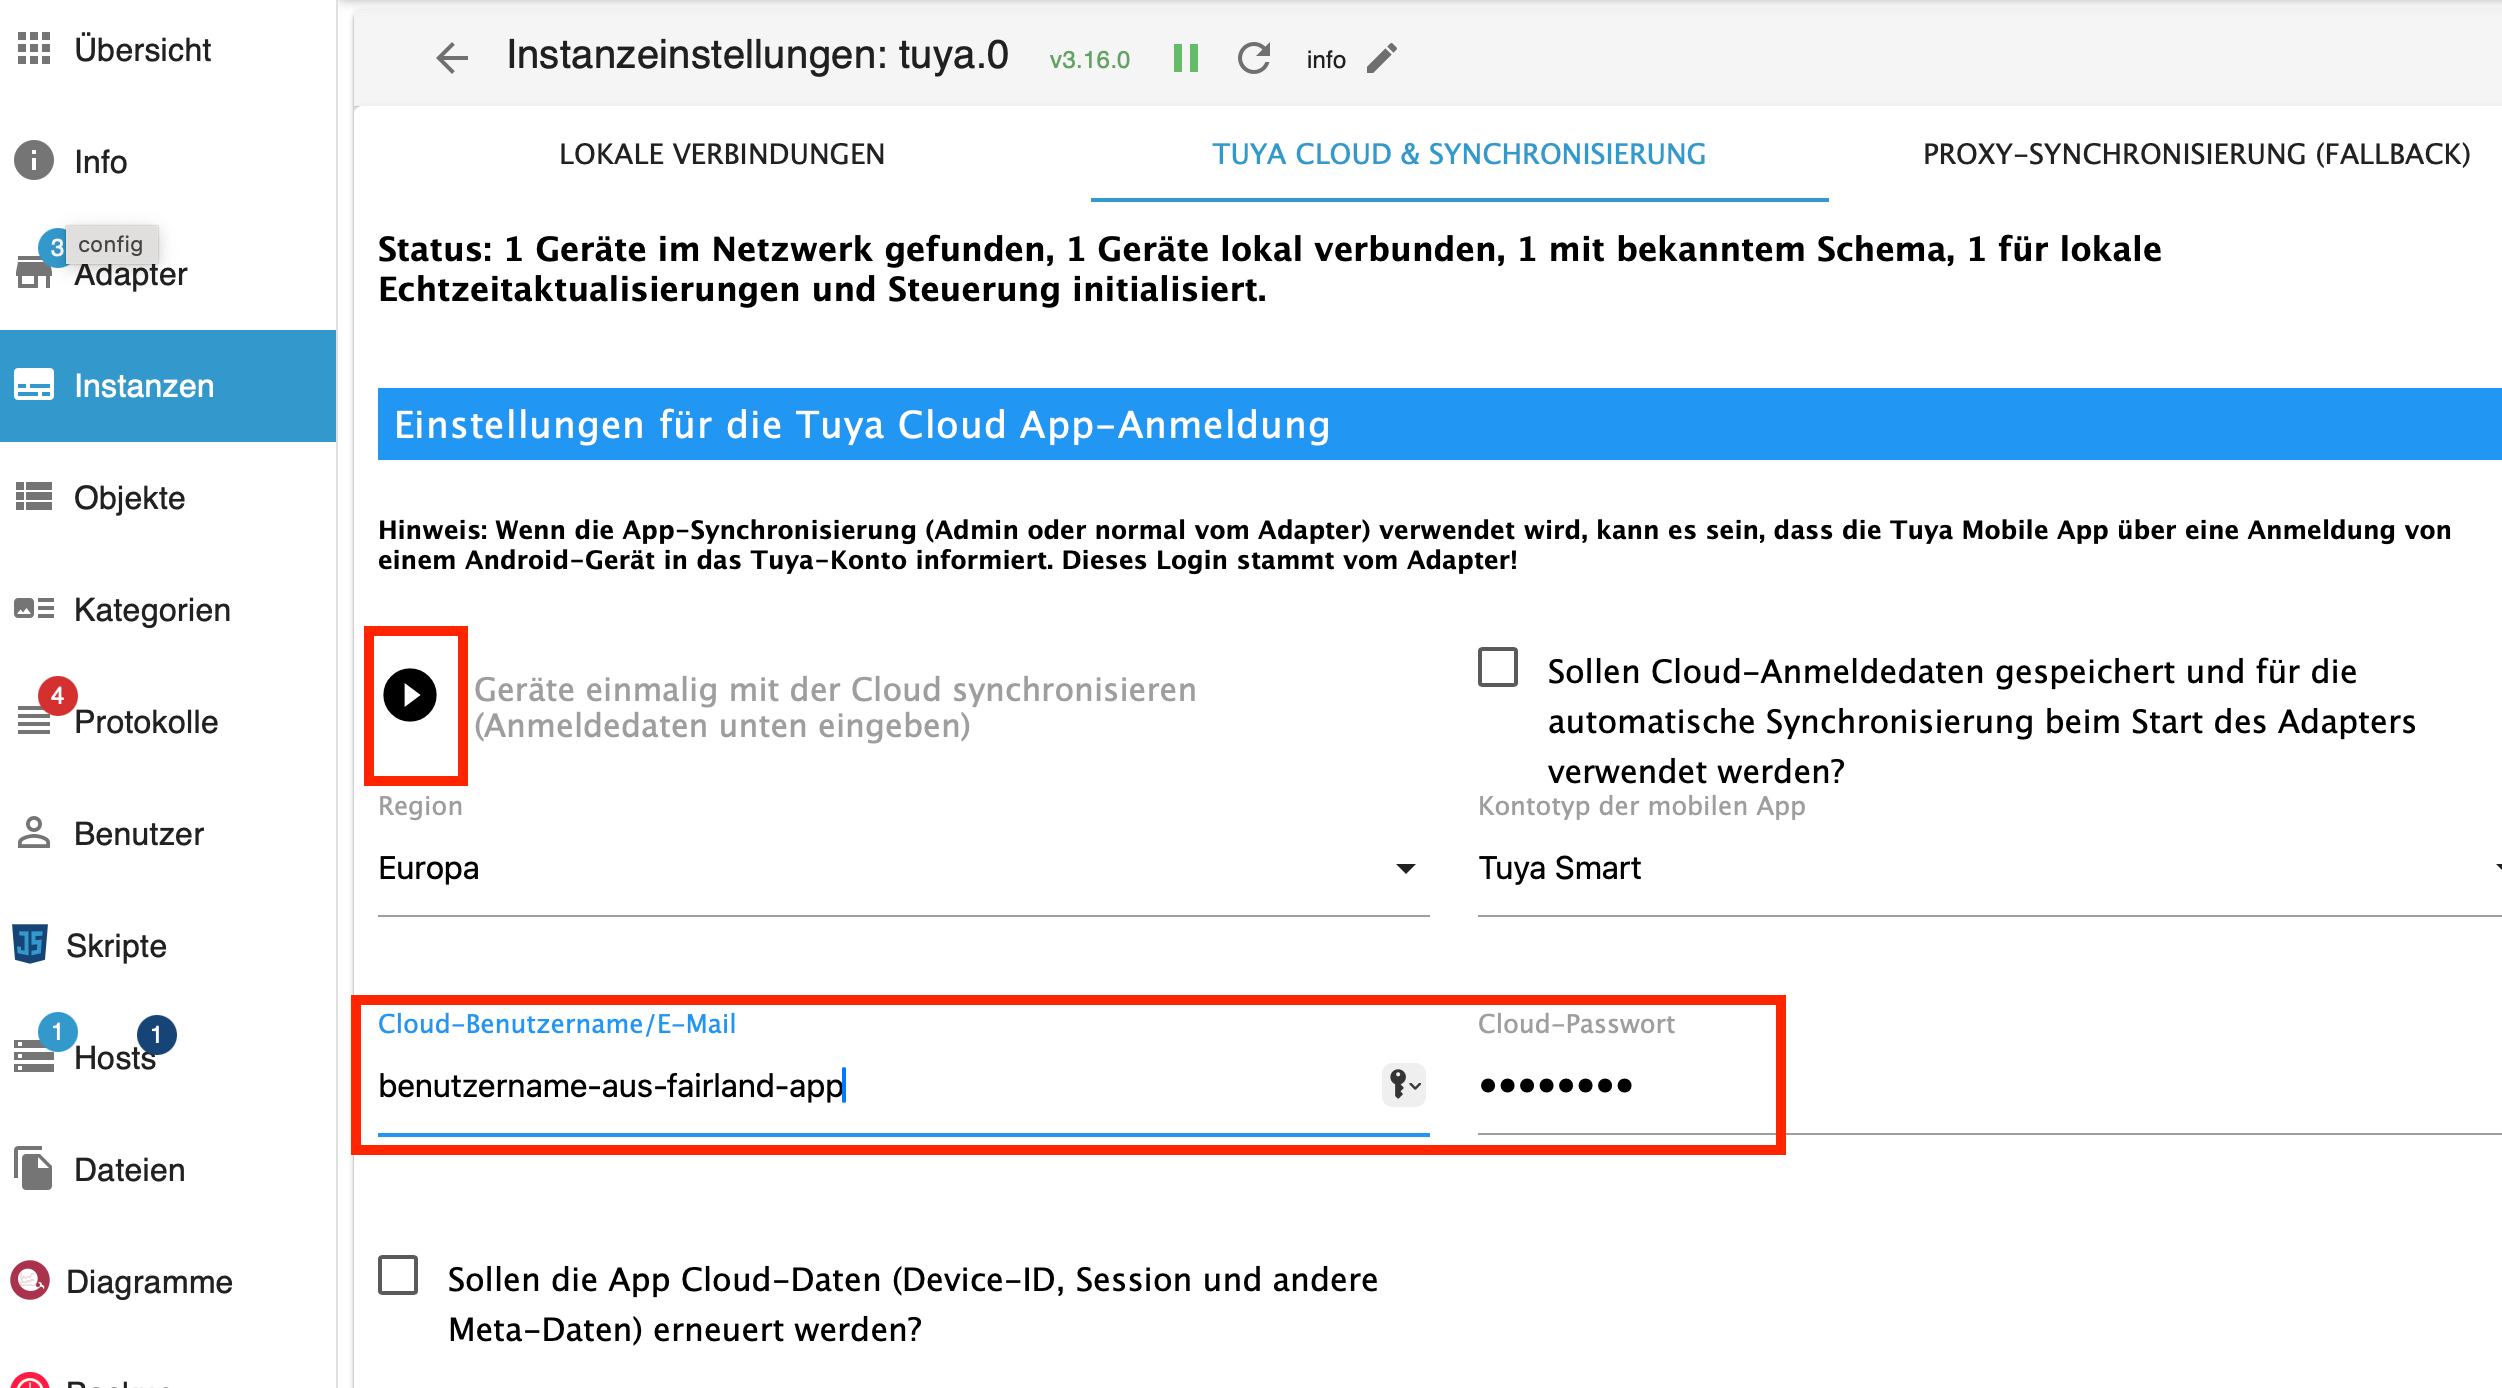The width and height of the screenshot is (2502, 1388).
Task: Go to Objekte in the sidebar
Action: (129, 497)
